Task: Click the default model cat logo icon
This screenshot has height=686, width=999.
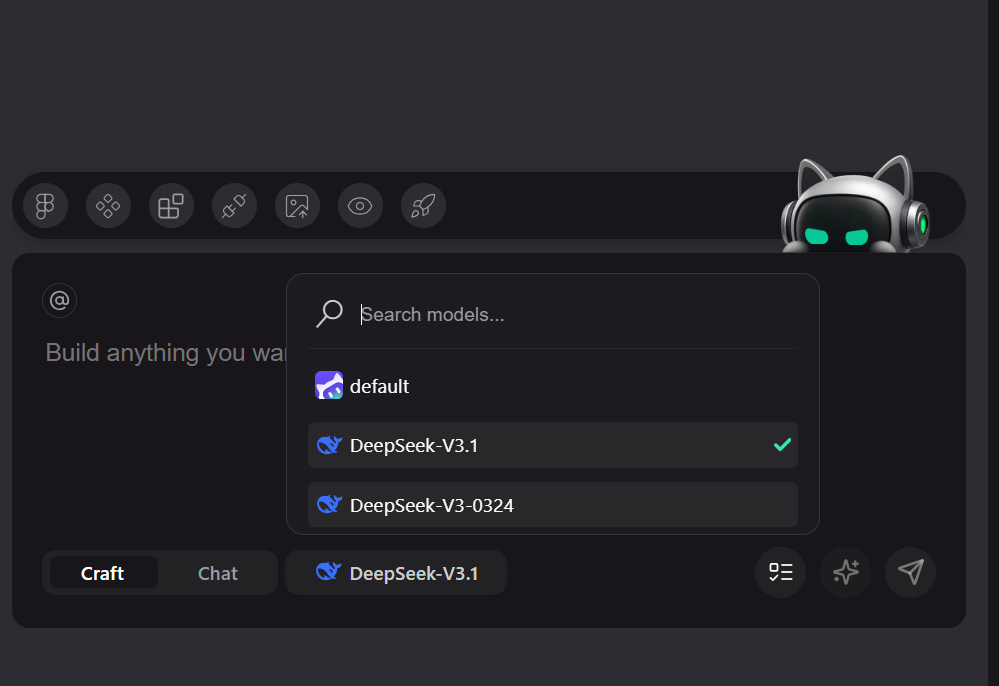Action: tap(329, 385)
